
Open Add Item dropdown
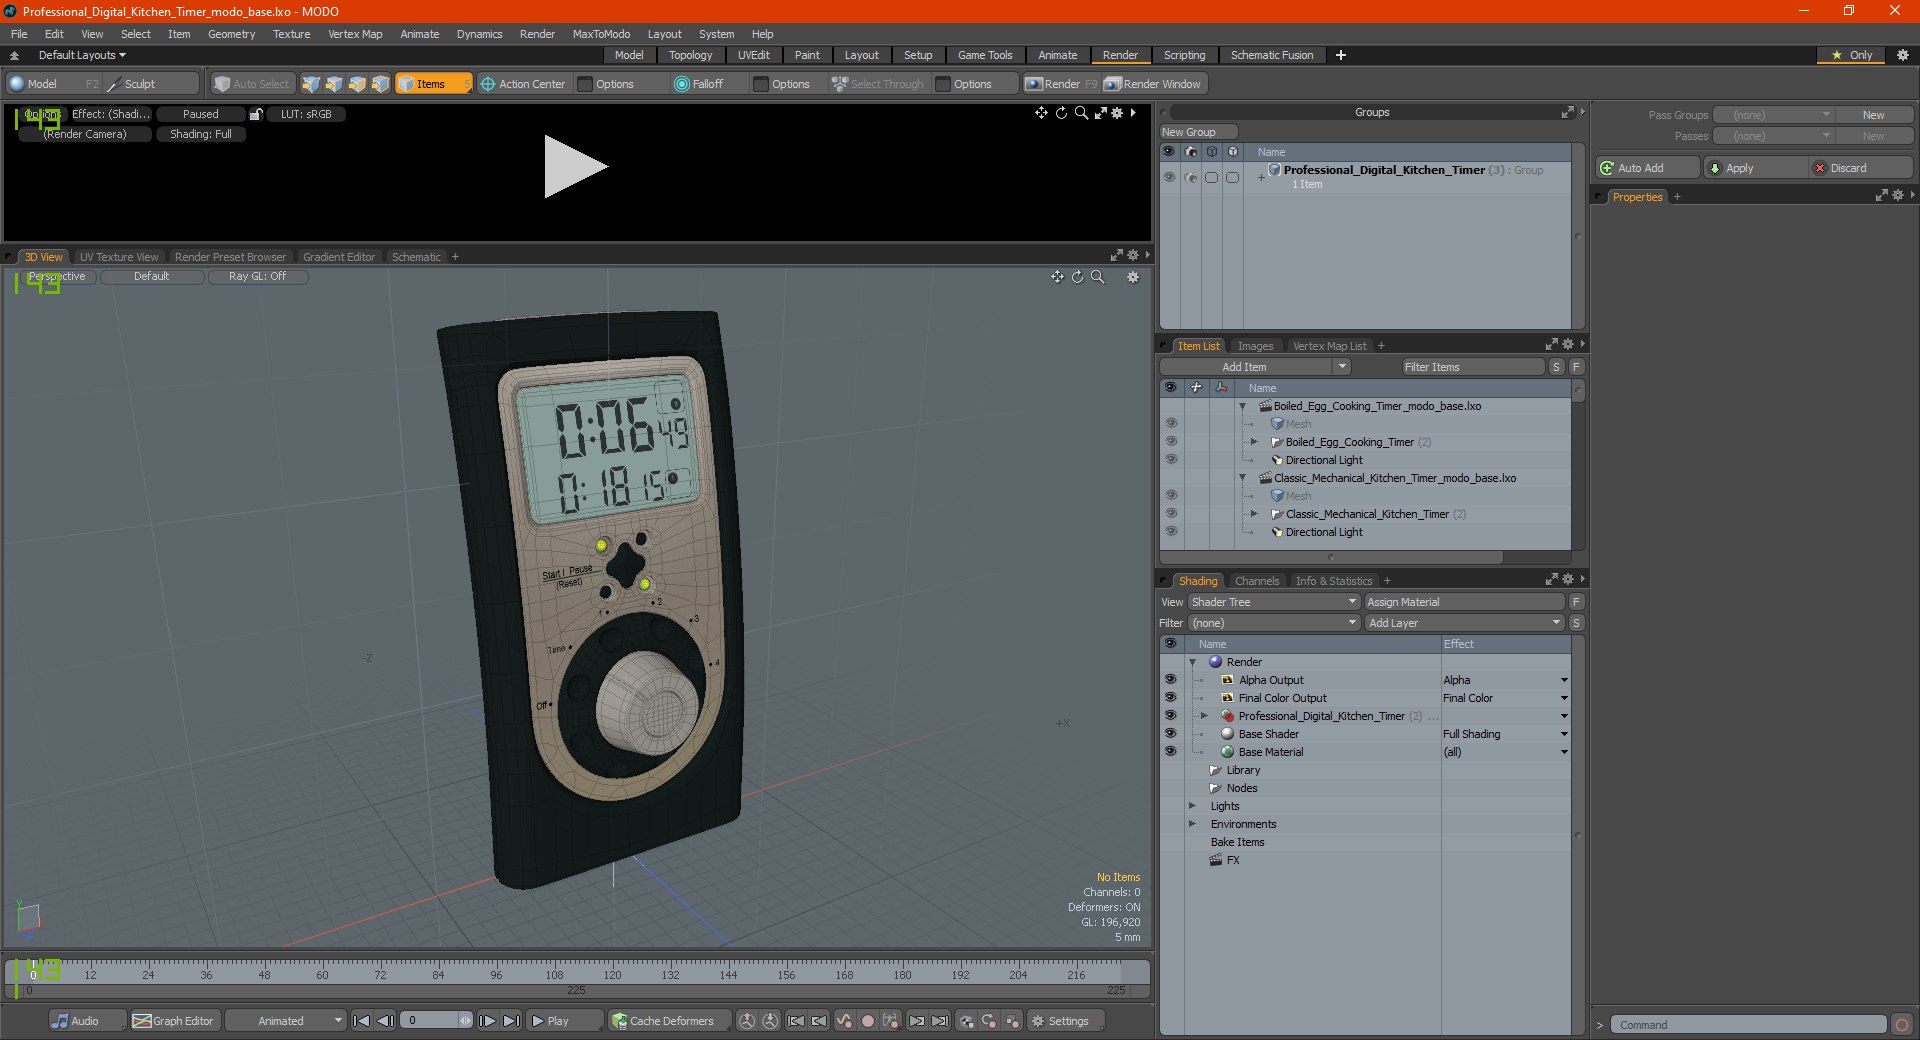pos(1256,367)
